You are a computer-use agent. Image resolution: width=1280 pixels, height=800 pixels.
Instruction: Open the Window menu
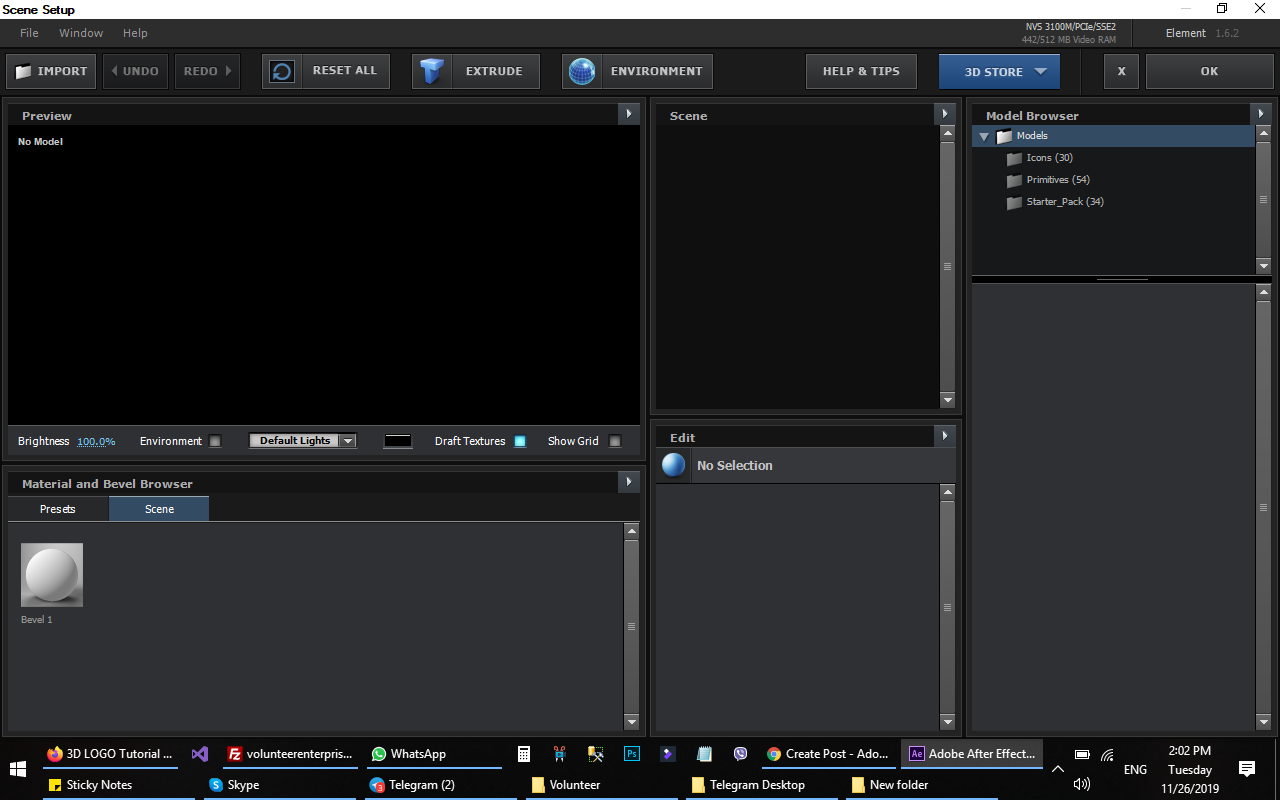(x=80, y=32)
